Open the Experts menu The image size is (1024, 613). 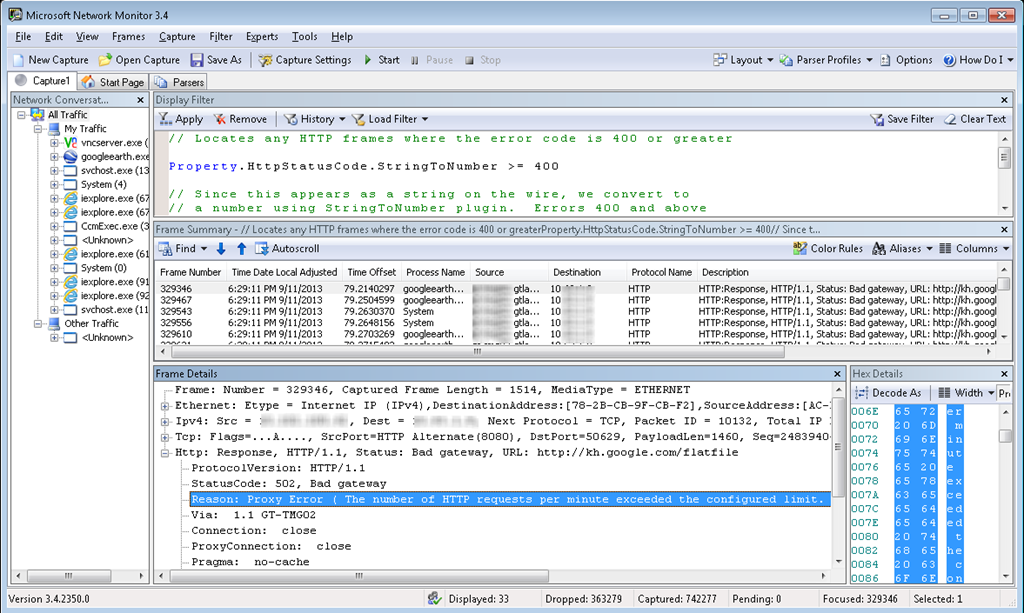pyautogui.click(x=262, y=36)
